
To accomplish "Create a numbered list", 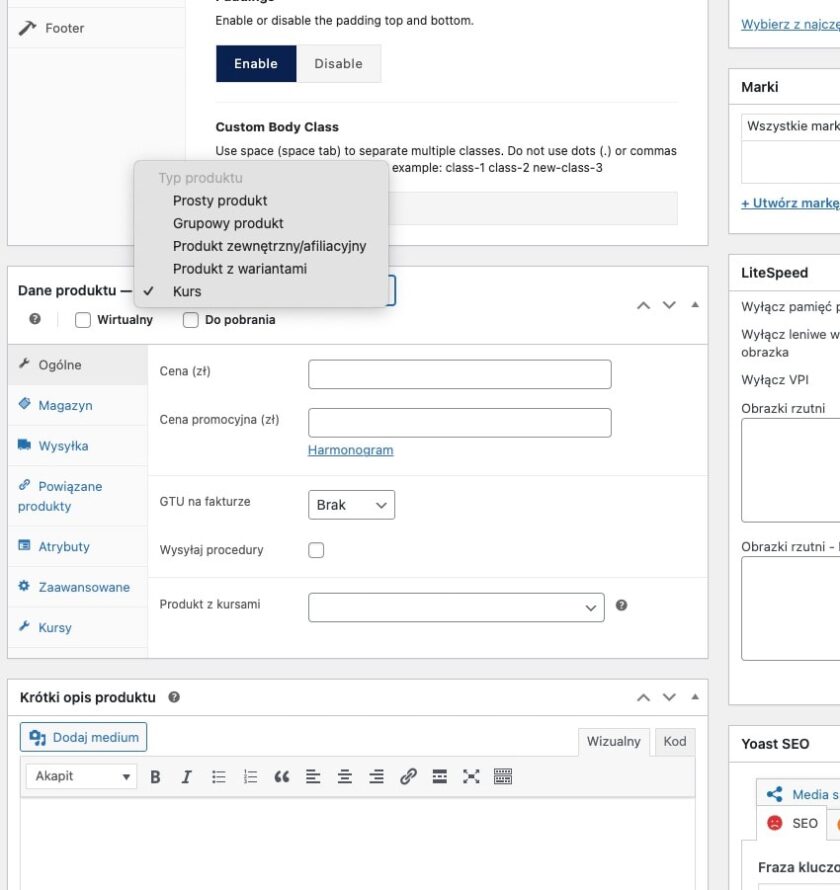I will (x=250, y=776).
